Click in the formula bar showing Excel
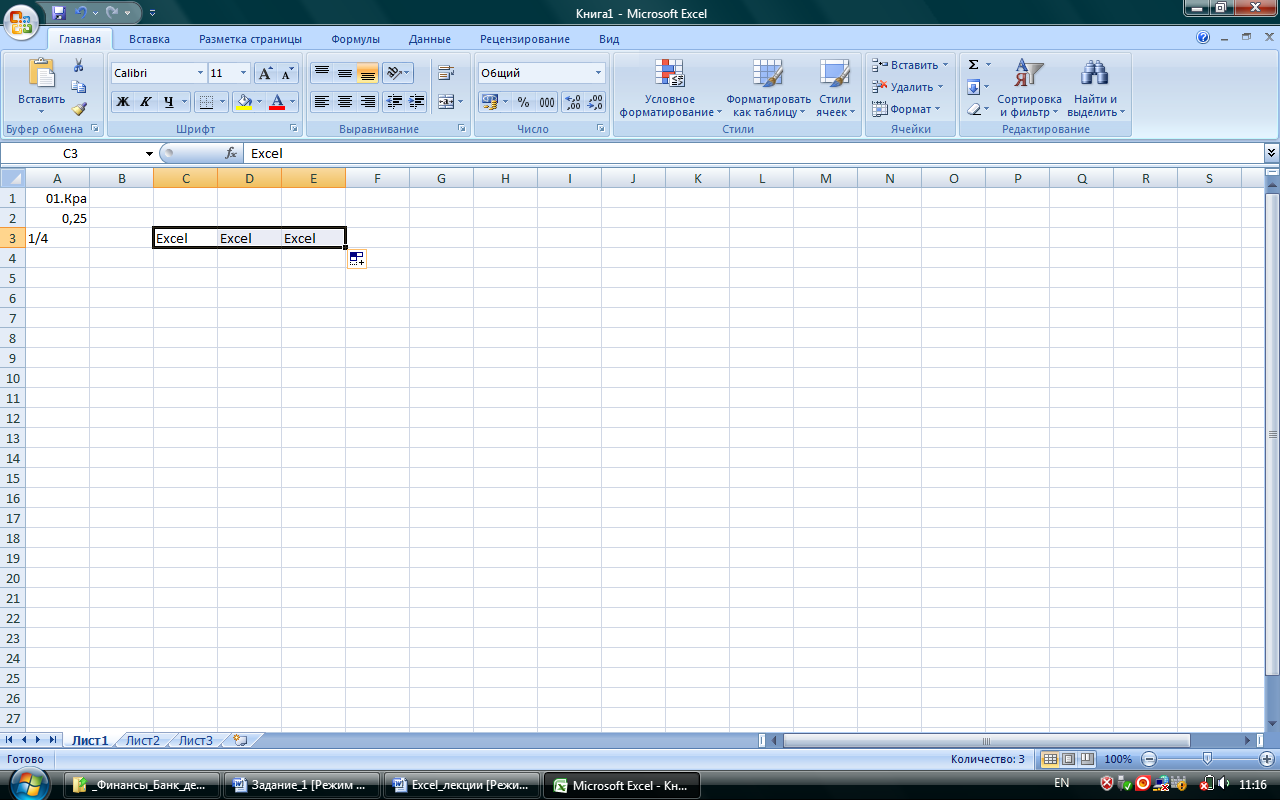The width and height of the screenshot is (1280, 800). pos(753,153)
